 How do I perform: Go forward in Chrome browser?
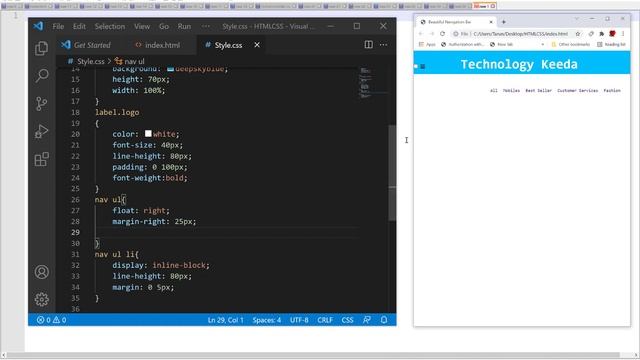(431, 34)
